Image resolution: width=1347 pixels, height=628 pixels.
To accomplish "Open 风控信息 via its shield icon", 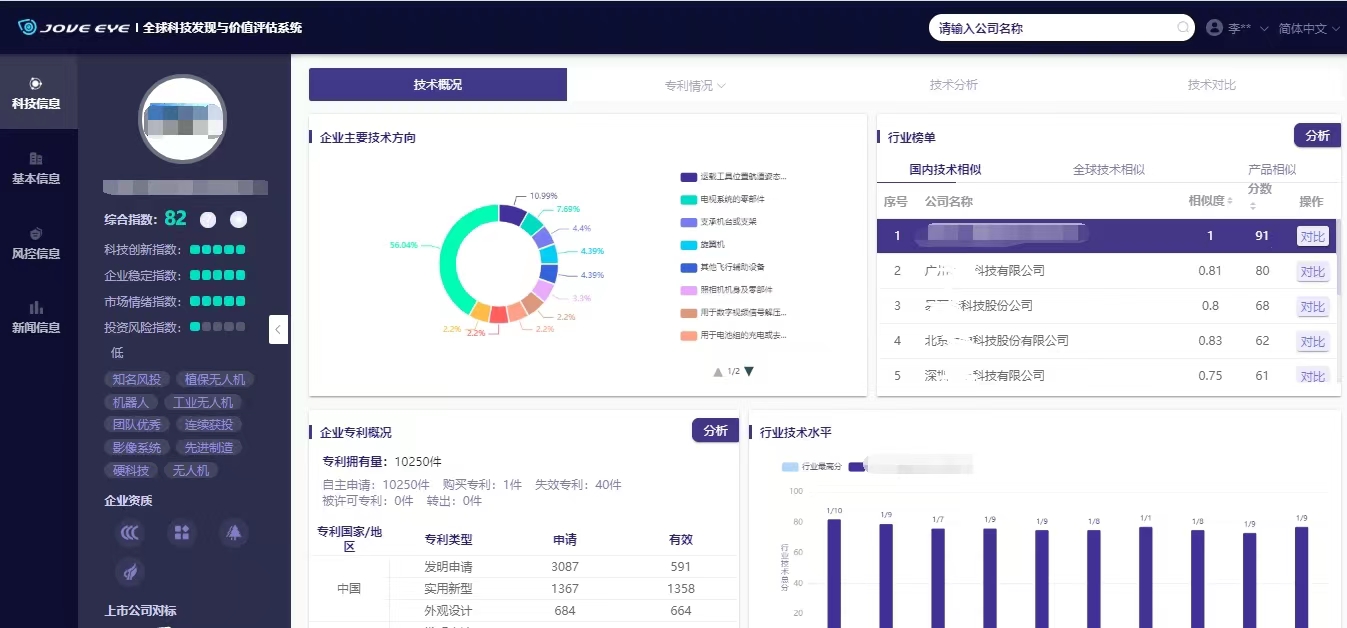I will coord(36,233).
